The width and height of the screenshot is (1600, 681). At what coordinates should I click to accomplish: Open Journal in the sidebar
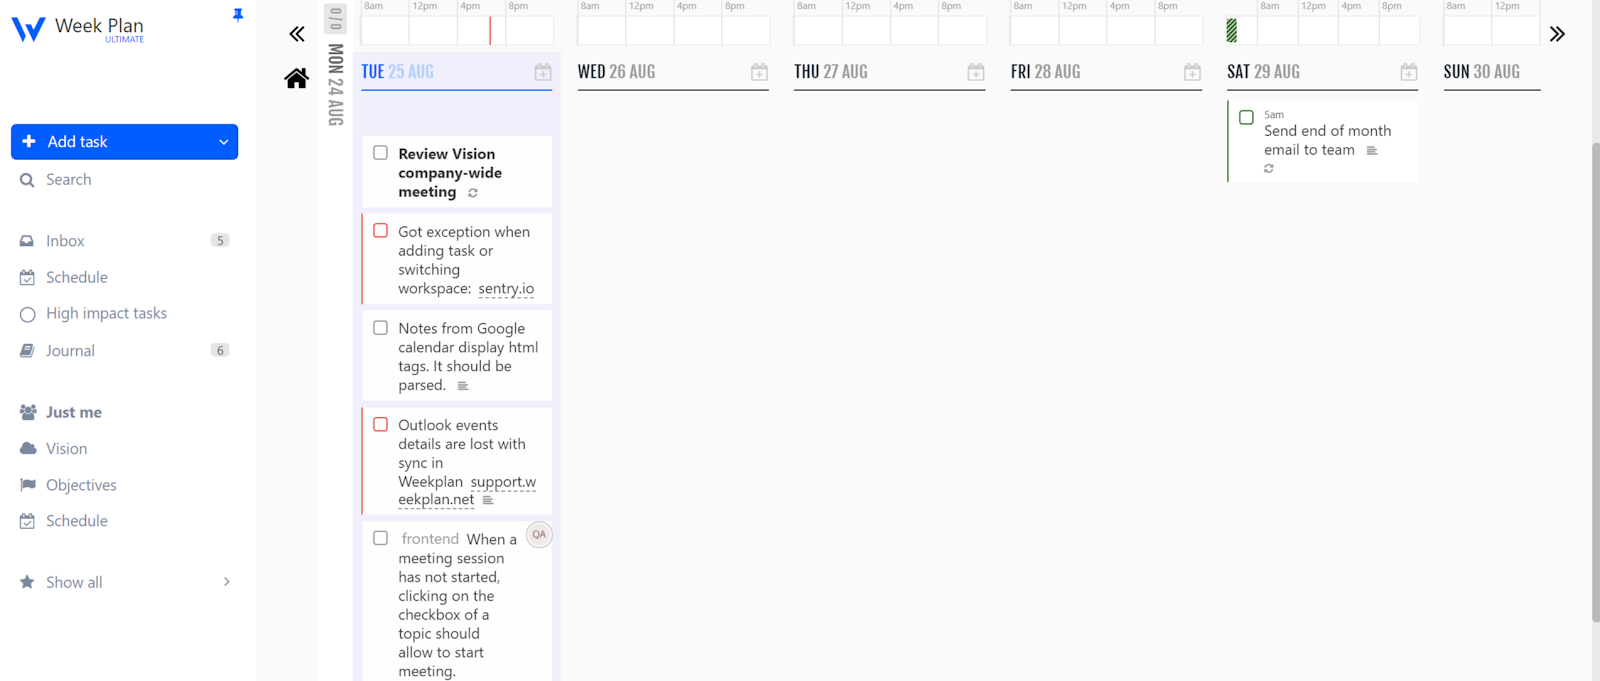tap(70, 351)
